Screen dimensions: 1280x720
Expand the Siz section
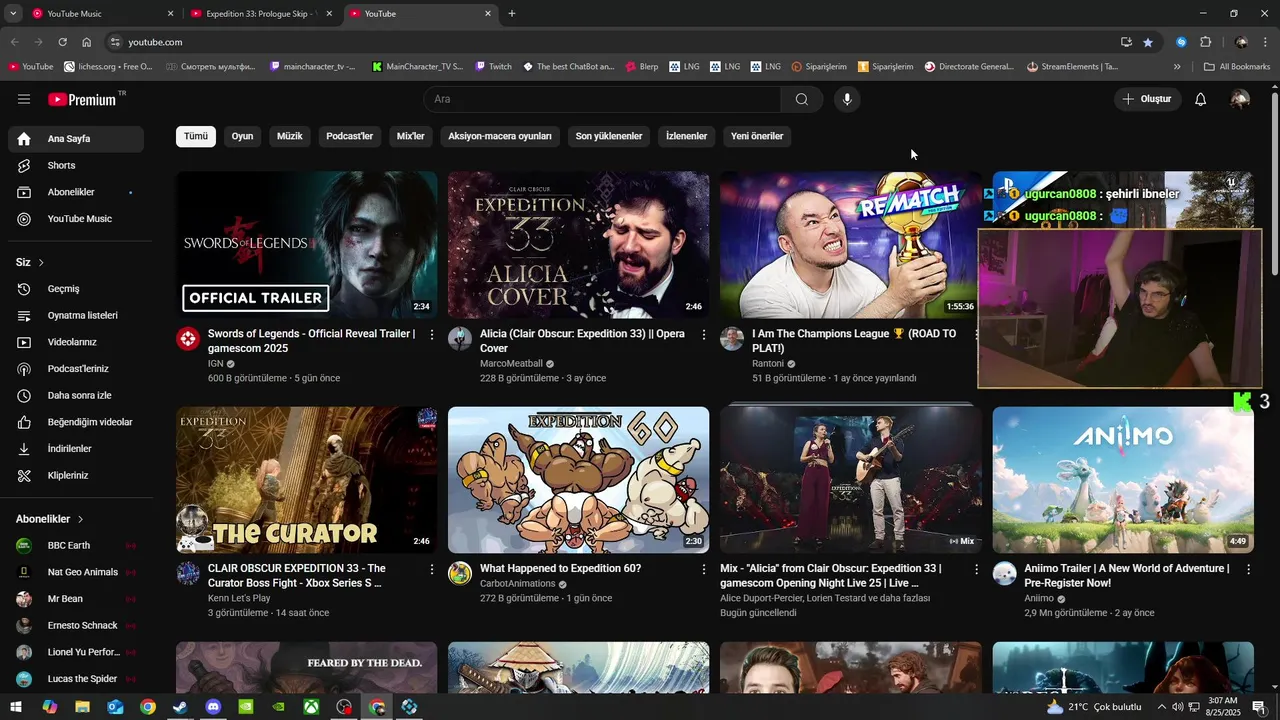tap(30, 262)
